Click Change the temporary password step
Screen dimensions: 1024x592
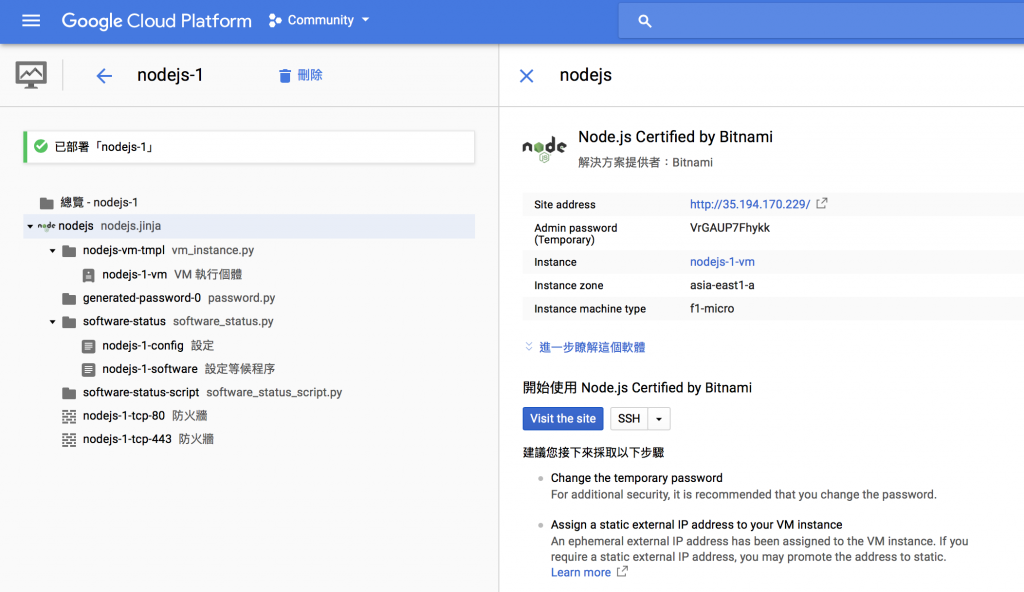(637, 478)
